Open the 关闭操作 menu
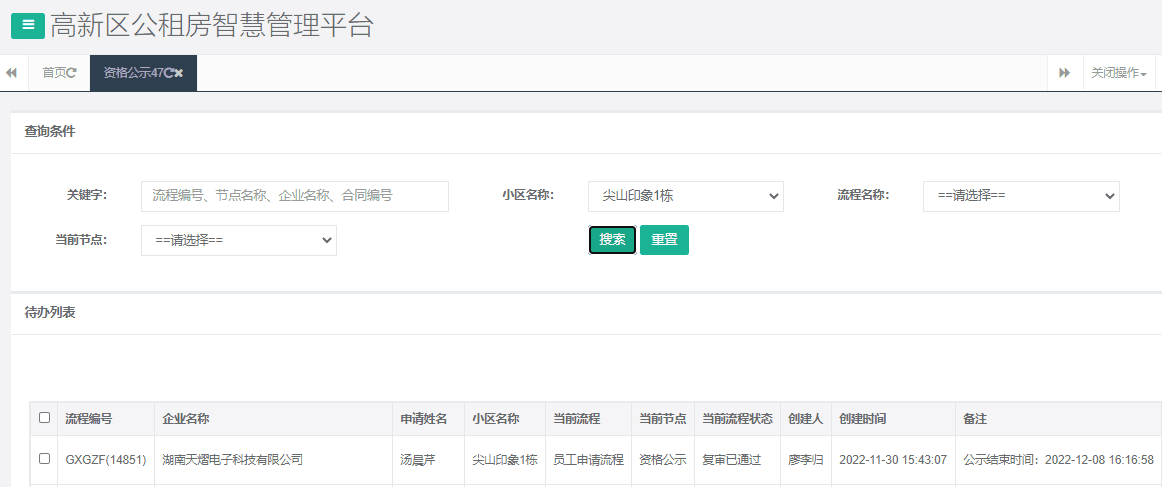The height and width of the screenshot is (487, 1162). 1118,73
